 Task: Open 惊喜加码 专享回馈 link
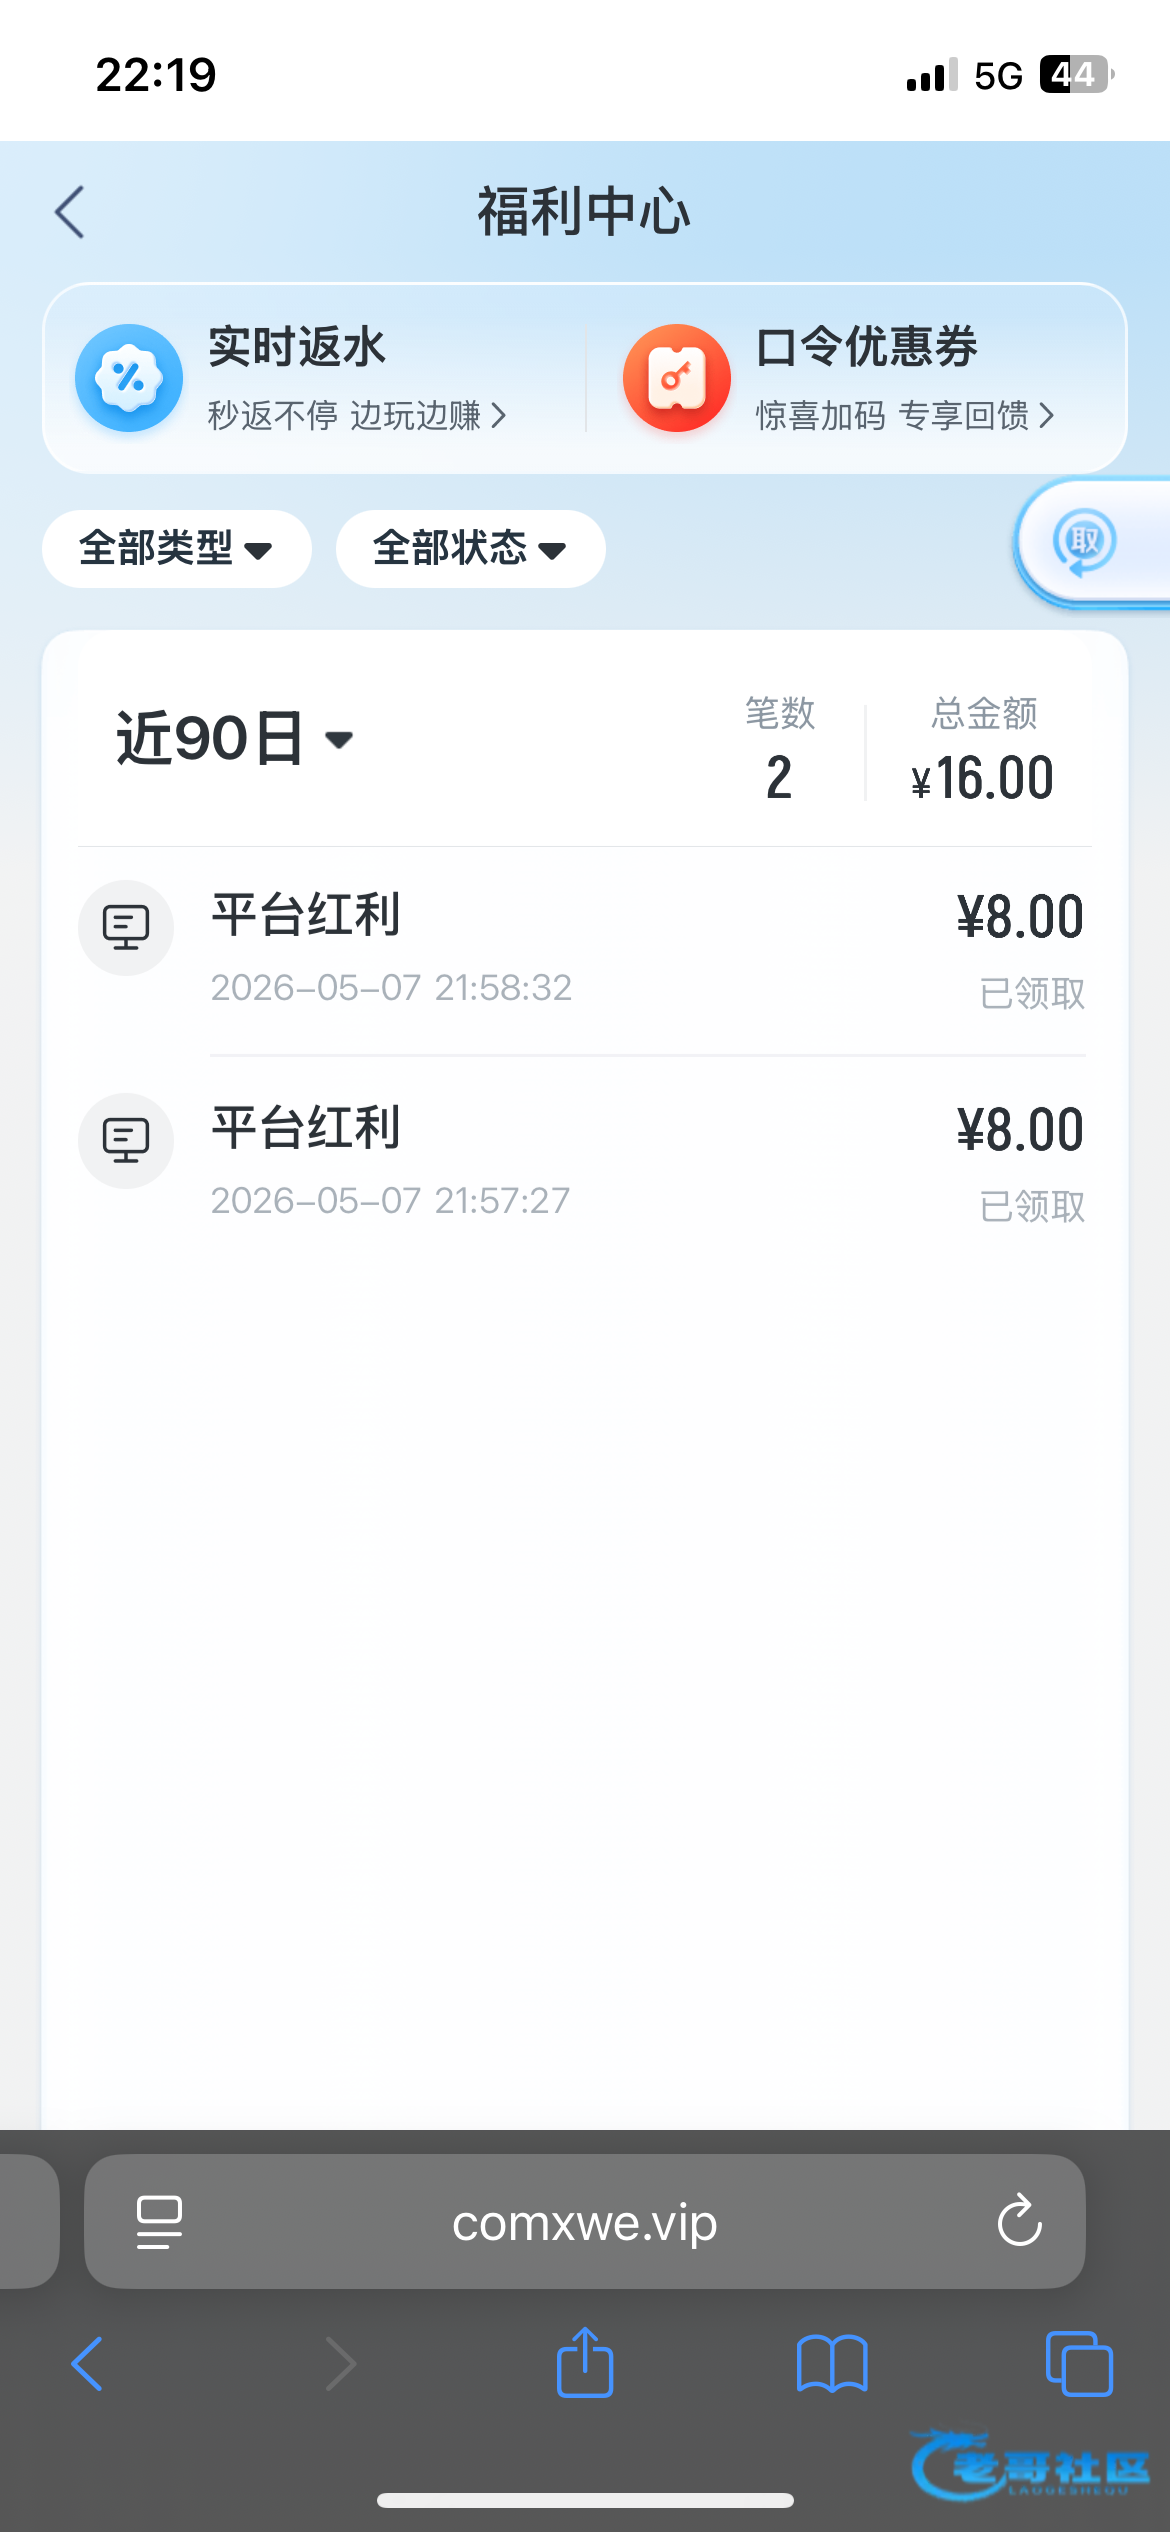[905, 415]
